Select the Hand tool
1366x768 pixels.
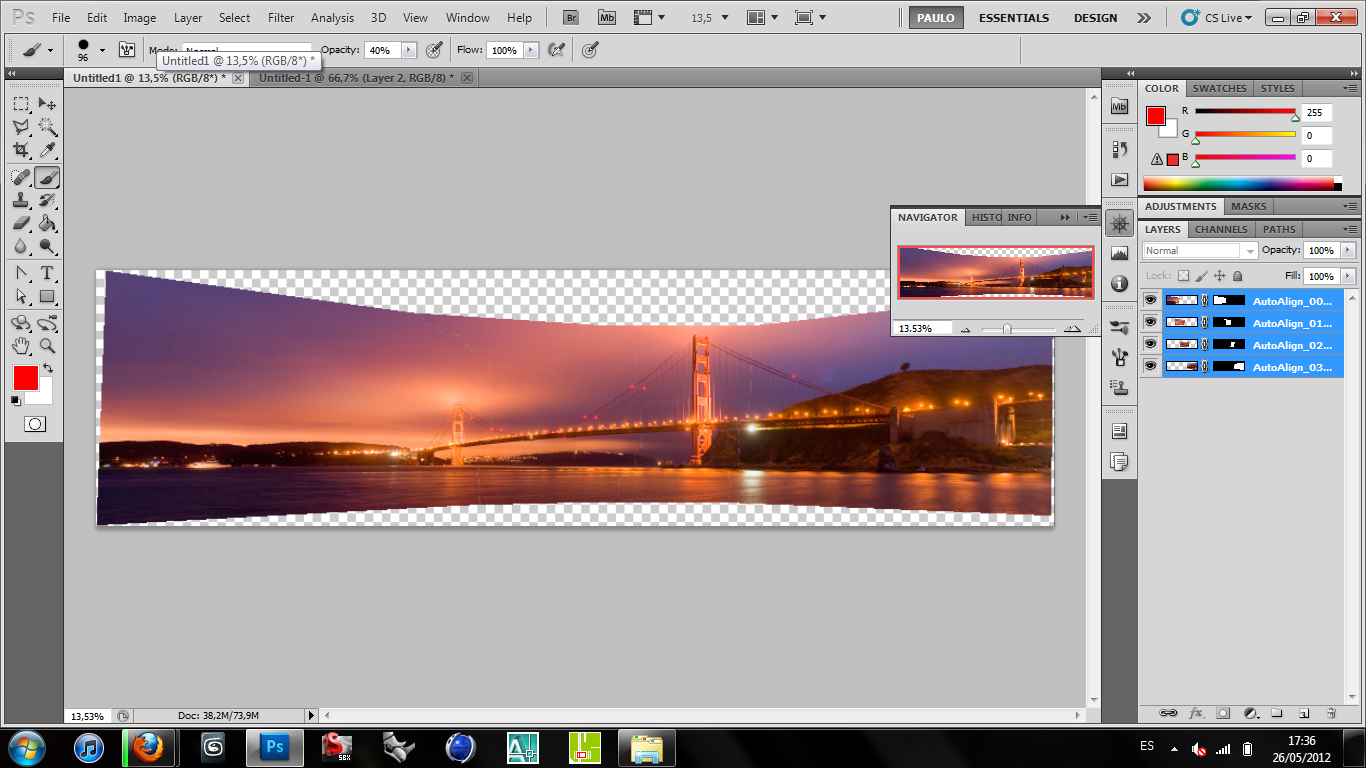21,346
